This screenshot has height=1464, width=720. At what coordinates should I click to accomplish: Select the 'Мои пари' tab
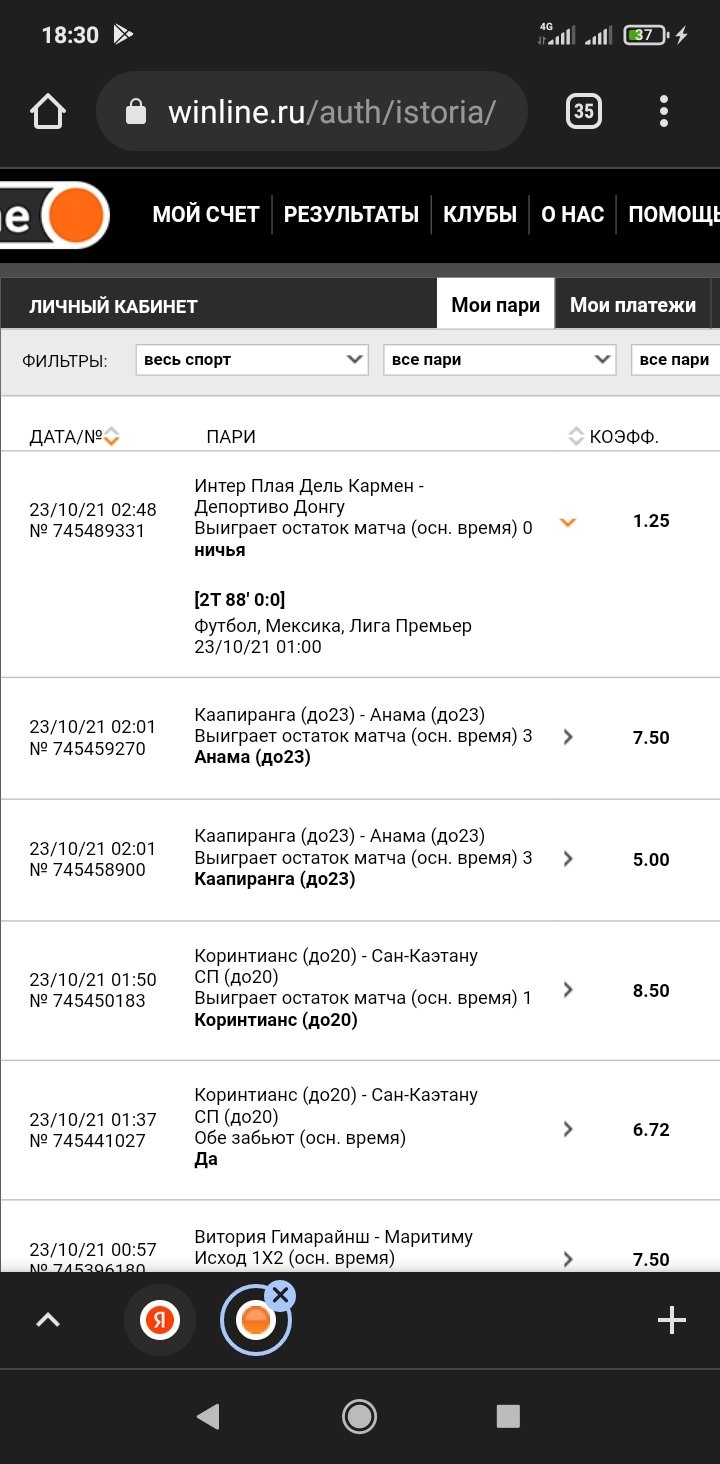tap(495, 305)
